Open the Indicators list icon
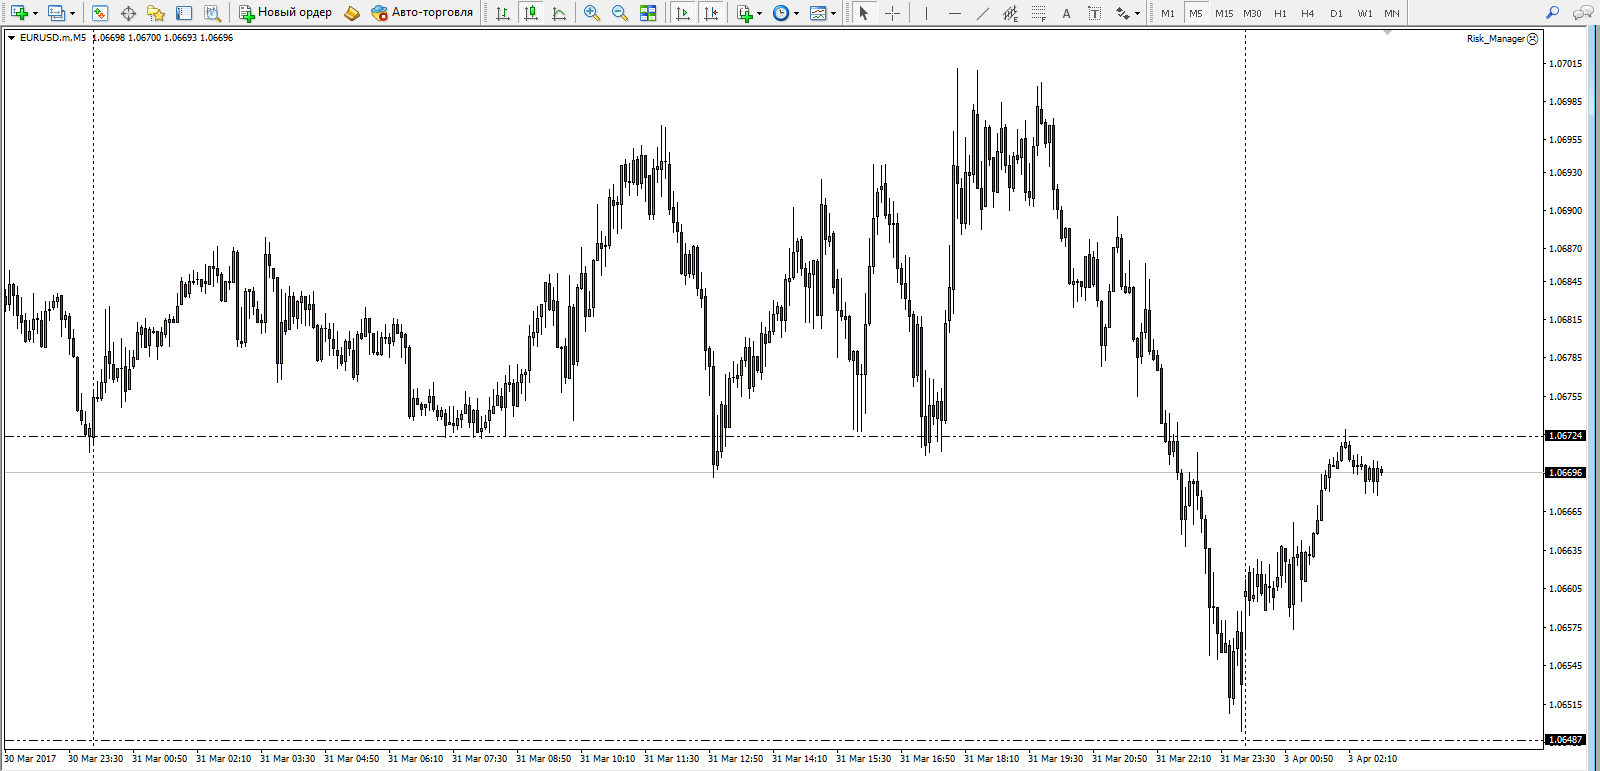This screenshot has height=771, width=1600. [x=744, y=13]
